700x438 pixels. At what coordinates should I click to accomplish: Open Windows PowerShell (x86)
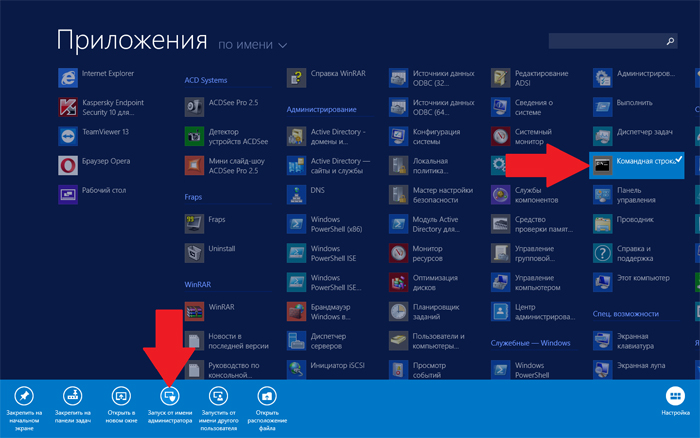tap(296, 224)
